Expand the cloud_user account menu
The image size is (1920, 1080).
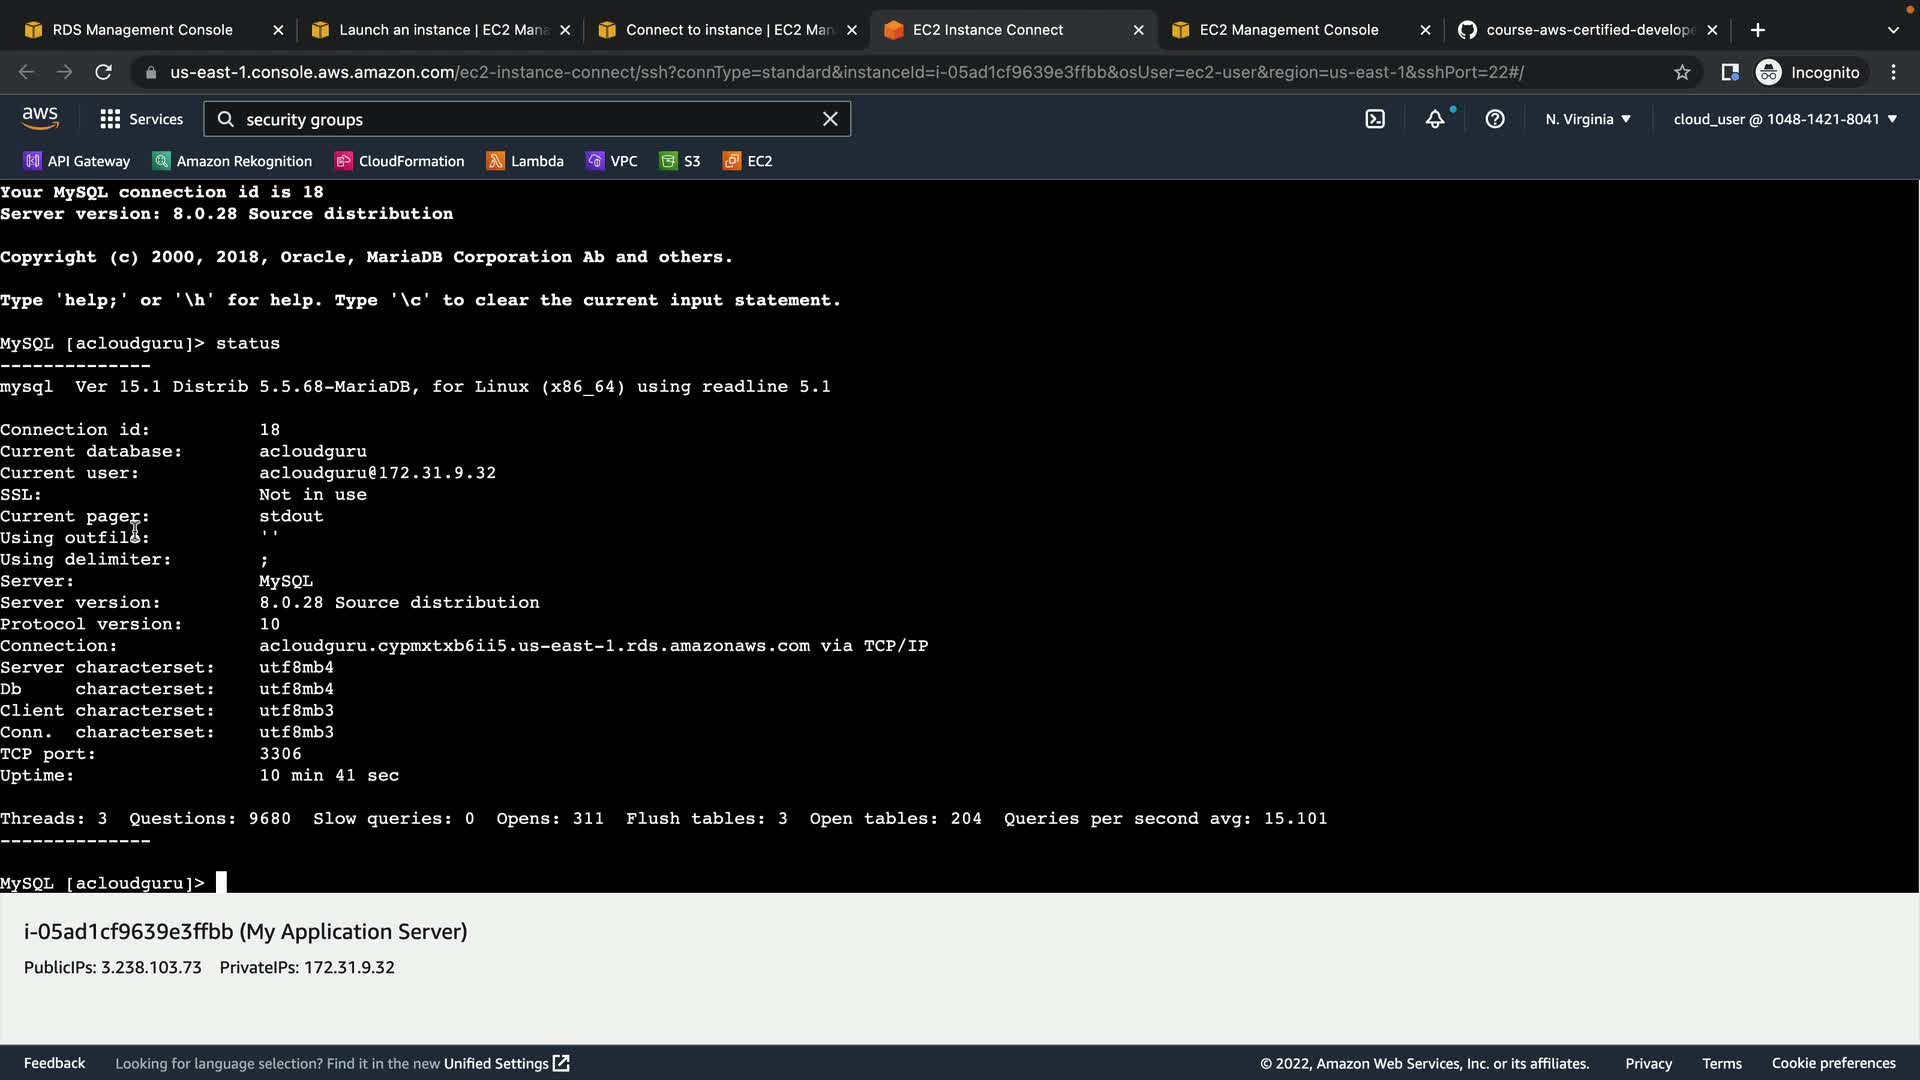1785,119
